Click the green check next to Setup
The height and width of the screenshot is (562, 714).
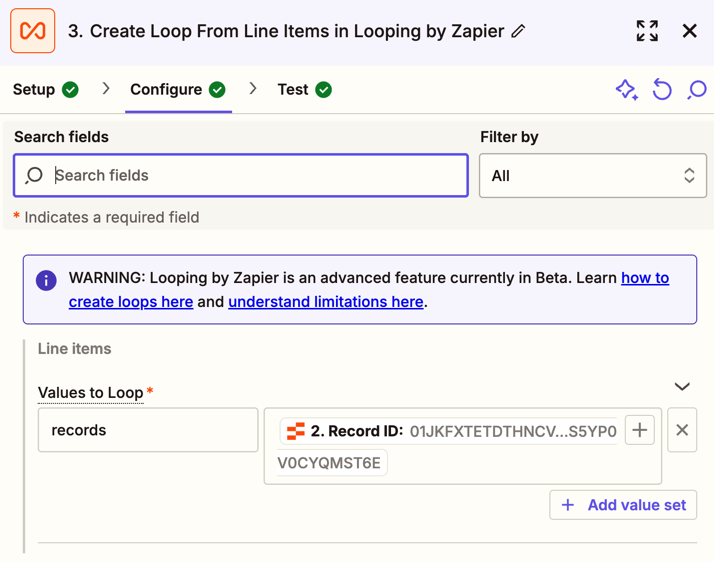coord(70,90)
